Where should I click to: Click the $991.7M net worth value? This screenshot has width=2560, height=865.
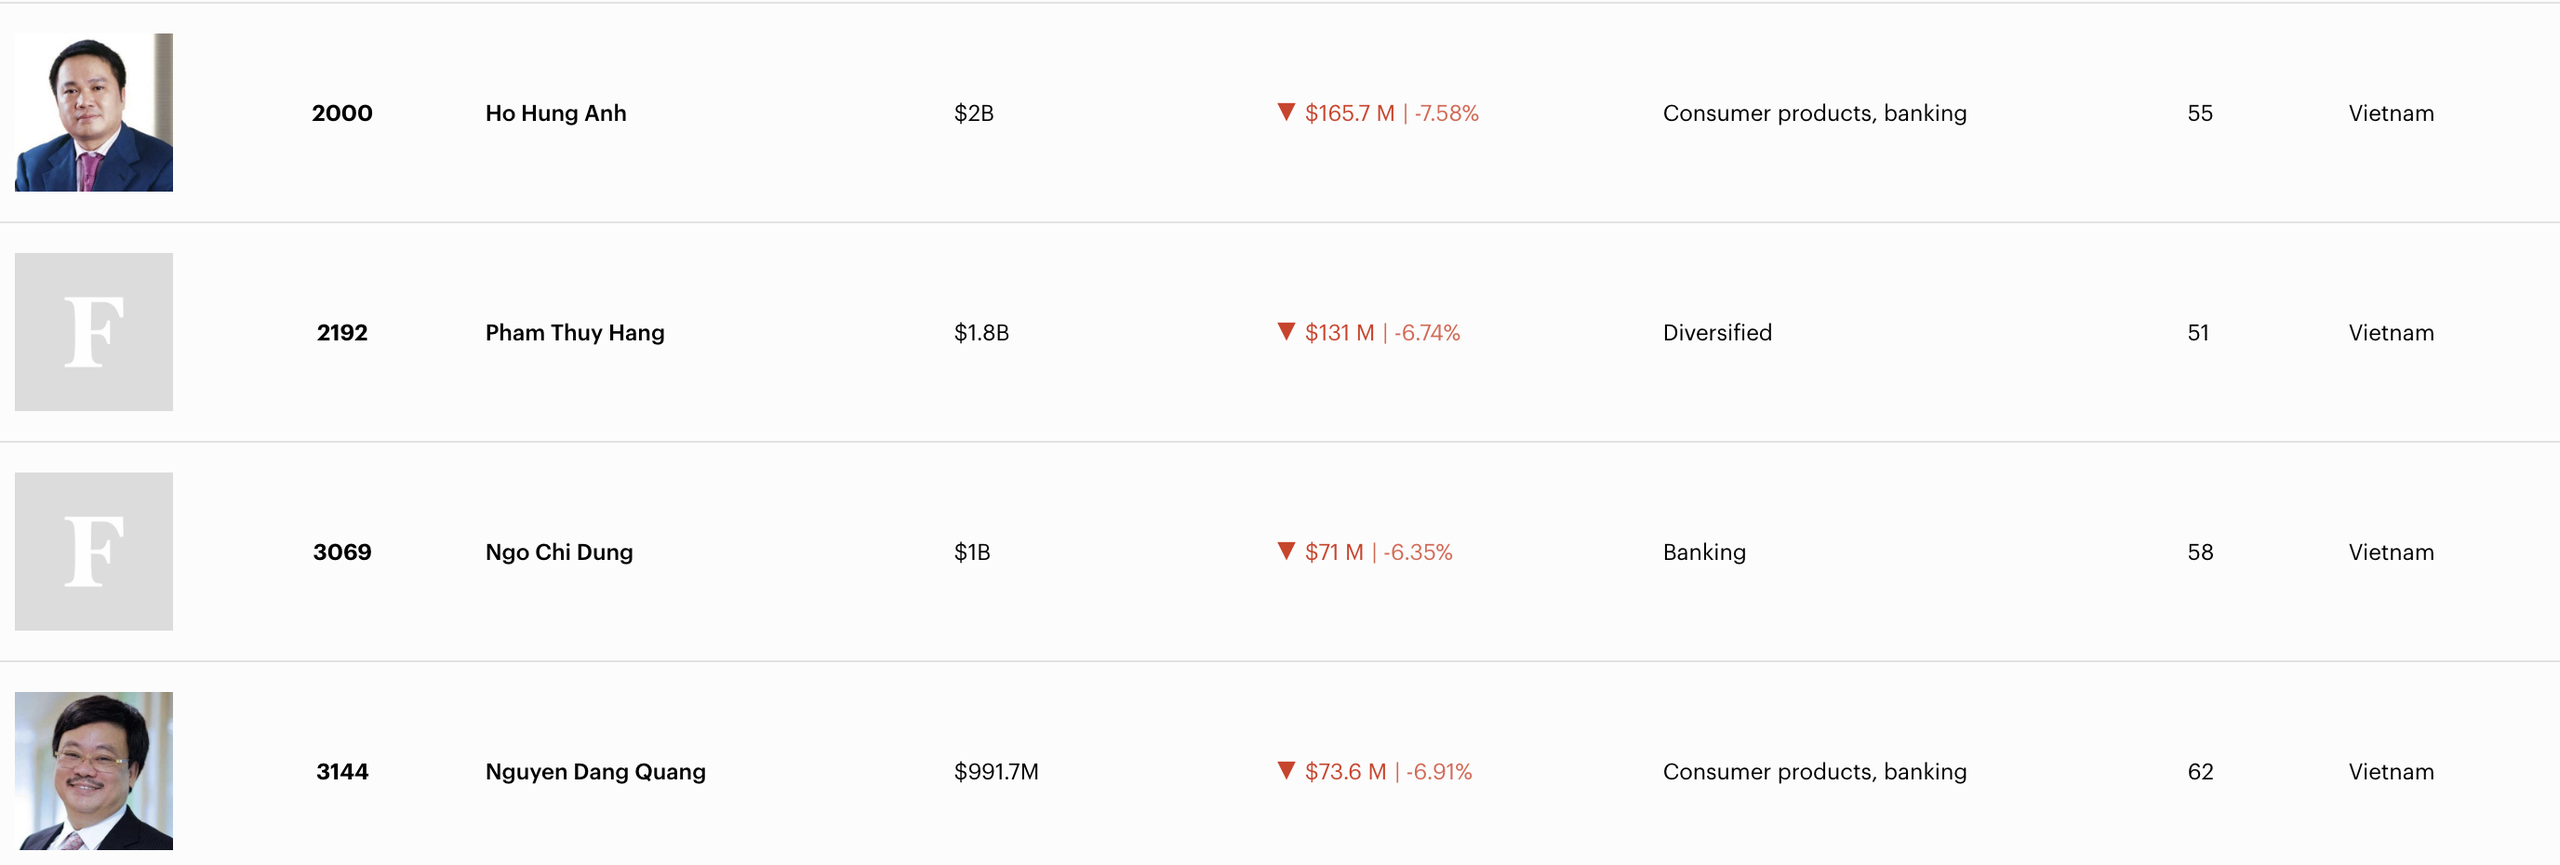(x=996, y=772)
